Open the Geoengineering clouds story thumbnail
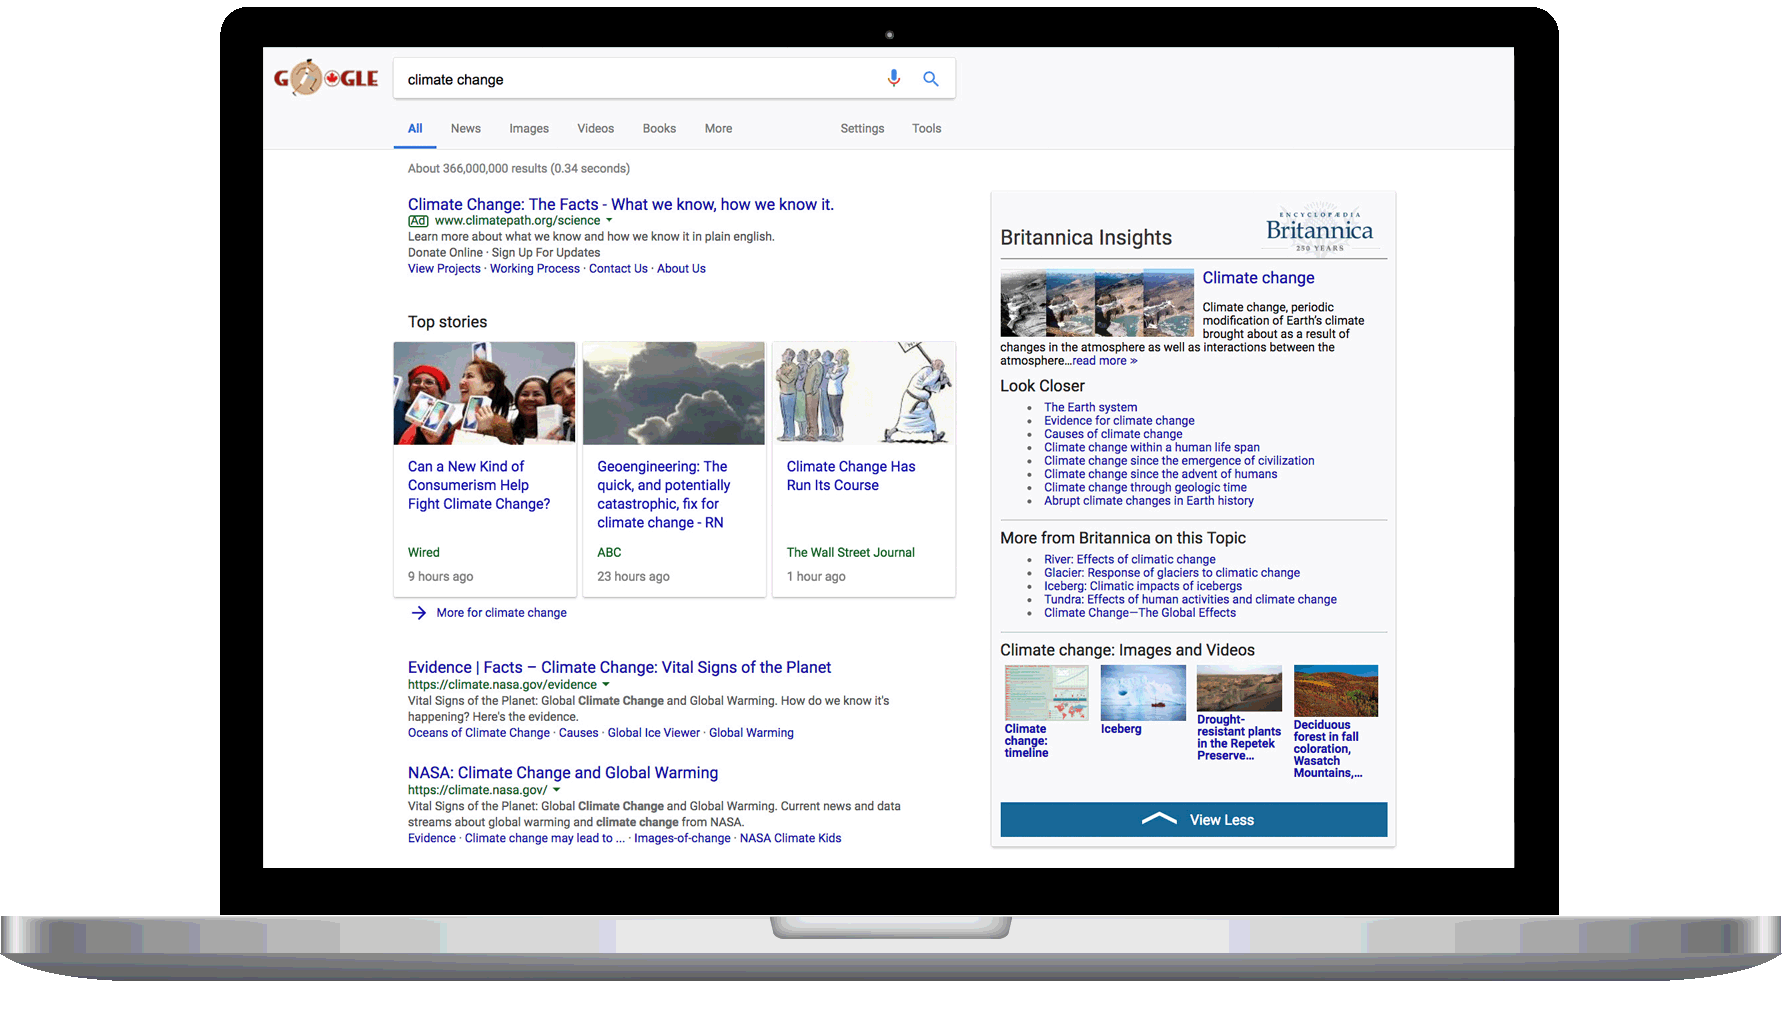This screenshot has height=1013, width=1783. tap(674, 393)
